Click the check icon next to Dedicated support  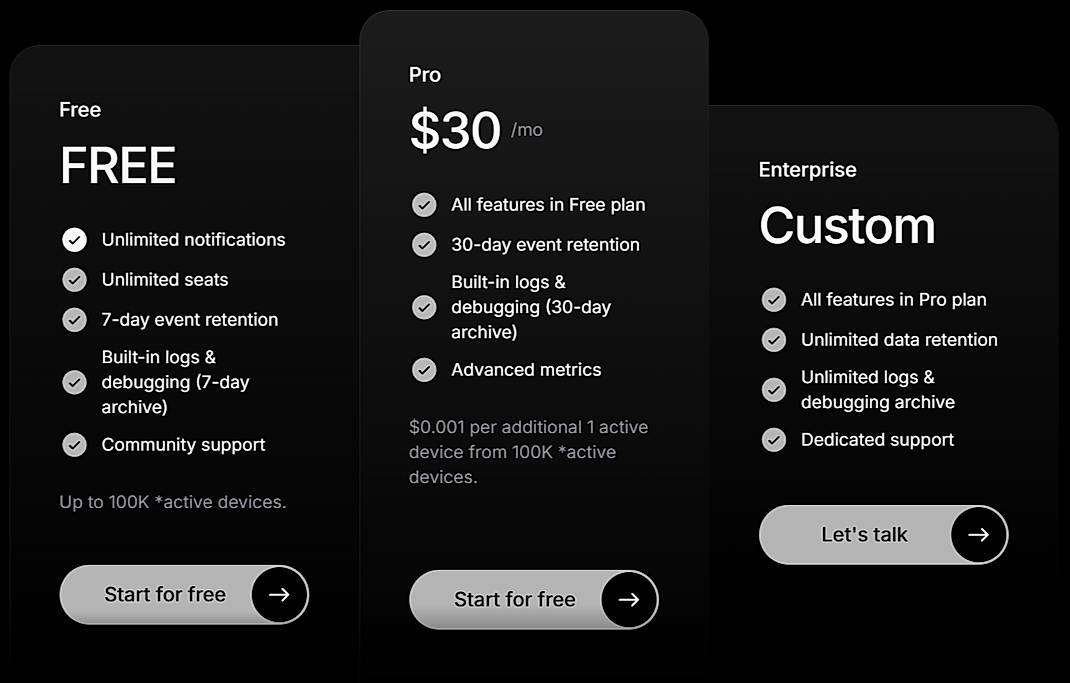(774, 439)
